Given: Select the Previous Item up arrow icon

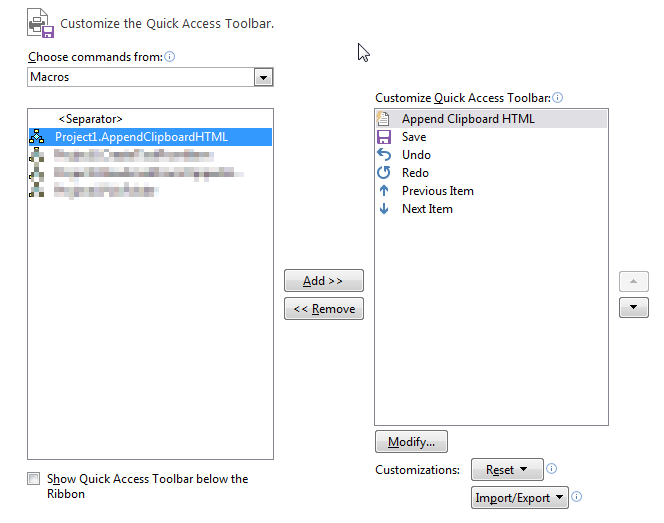Looking at the screenshot, I should pos(384,191).
